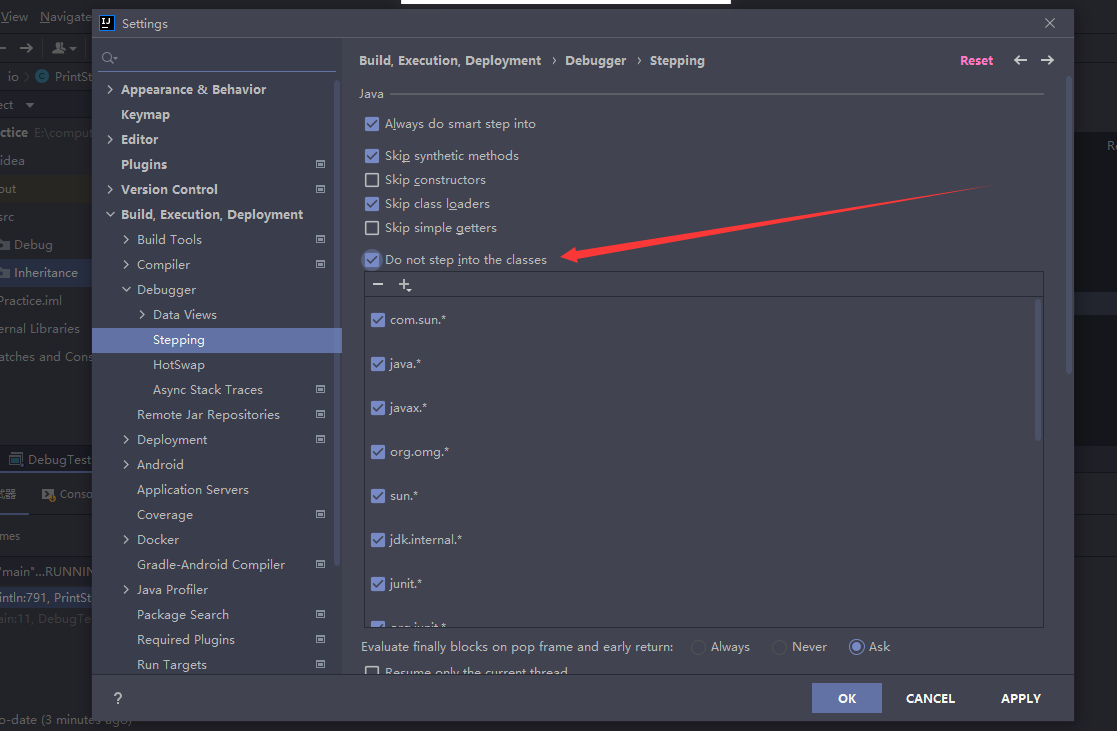Click the forward arrow in Settings header
The width and height of the screenshot is (1117, 731).
point(1047,61)
